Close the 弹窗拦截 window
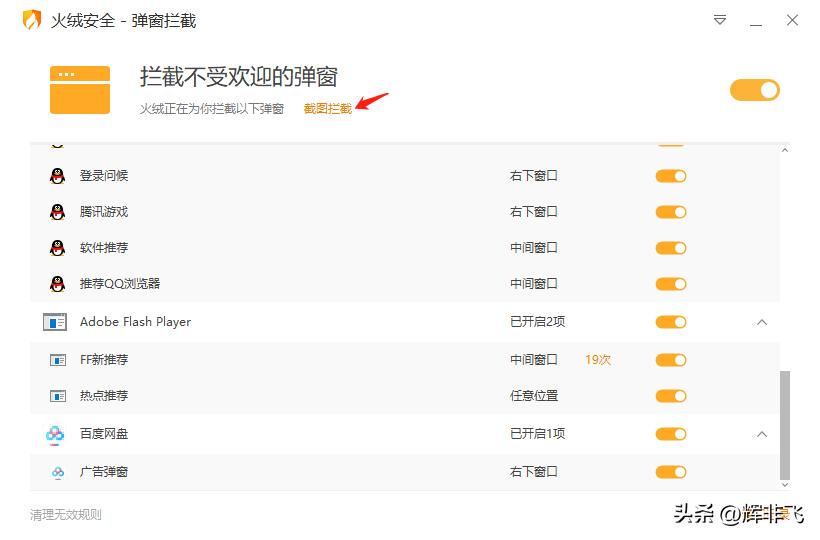Screen dimensions: 820x540 (792, 20)
